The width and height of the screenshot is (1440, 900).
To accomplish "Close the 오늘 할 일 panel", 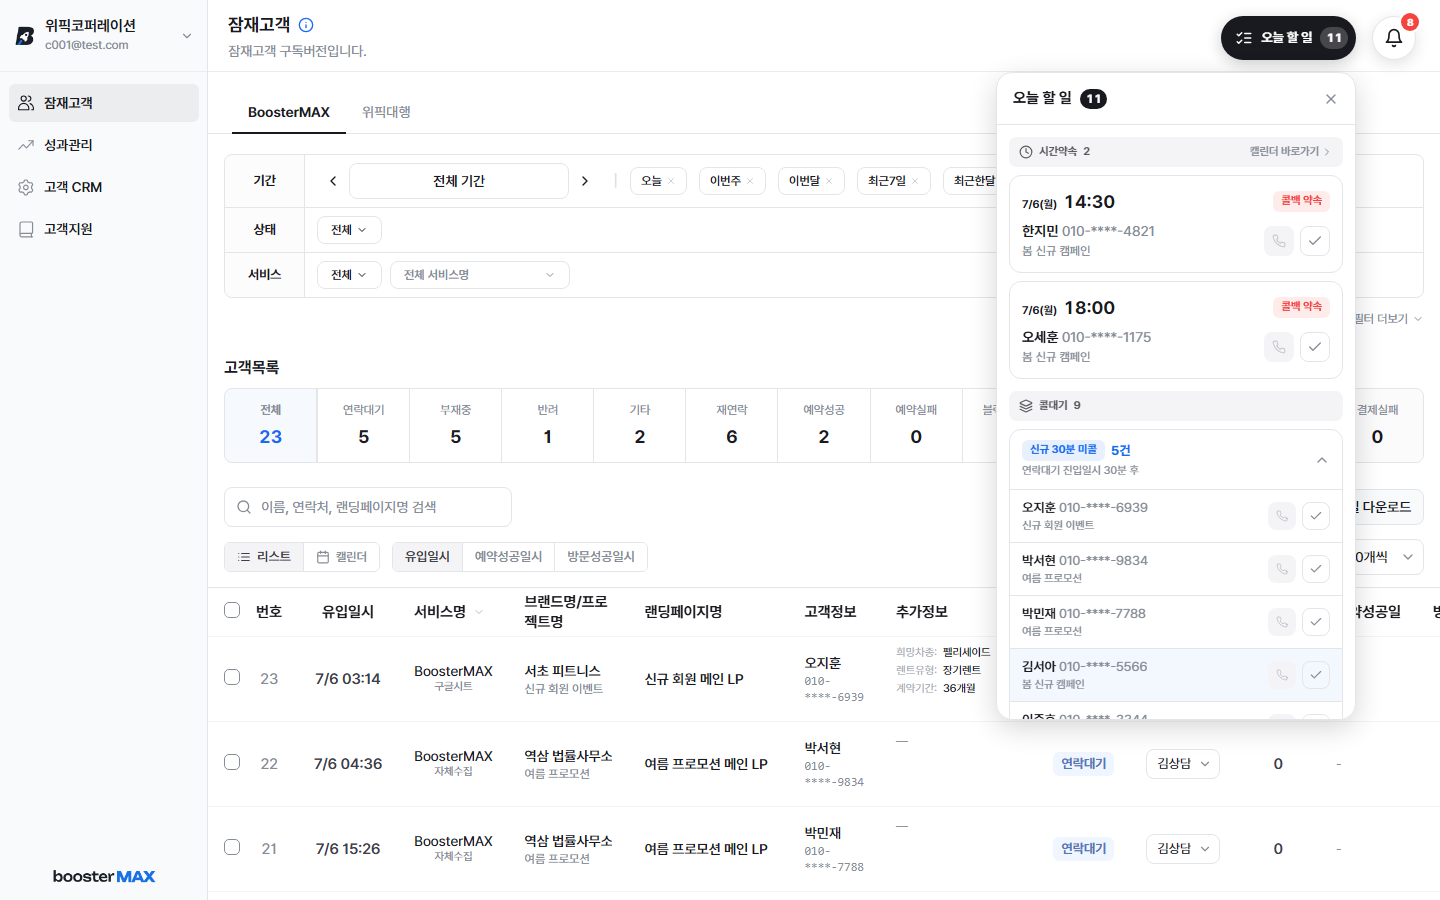I will coord(1330,99).
